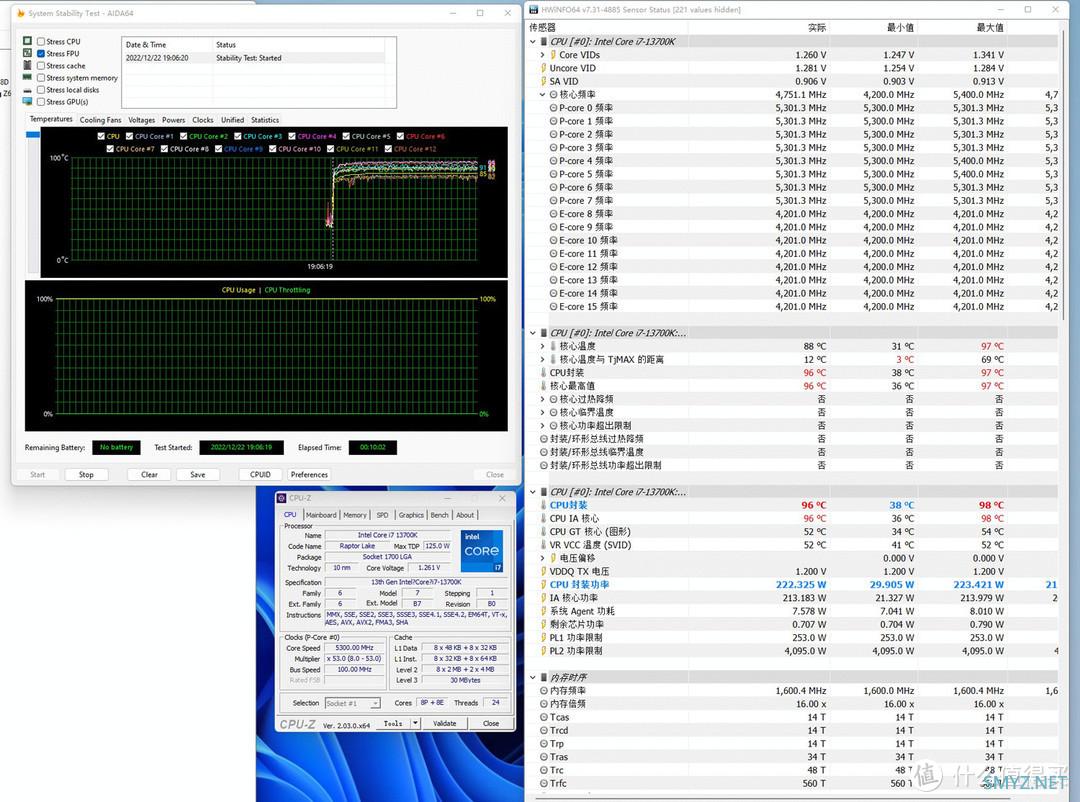Expand the 核心过热降频 row
The width and height of the screenshot is (1080, 802).
tap(543, 400)
